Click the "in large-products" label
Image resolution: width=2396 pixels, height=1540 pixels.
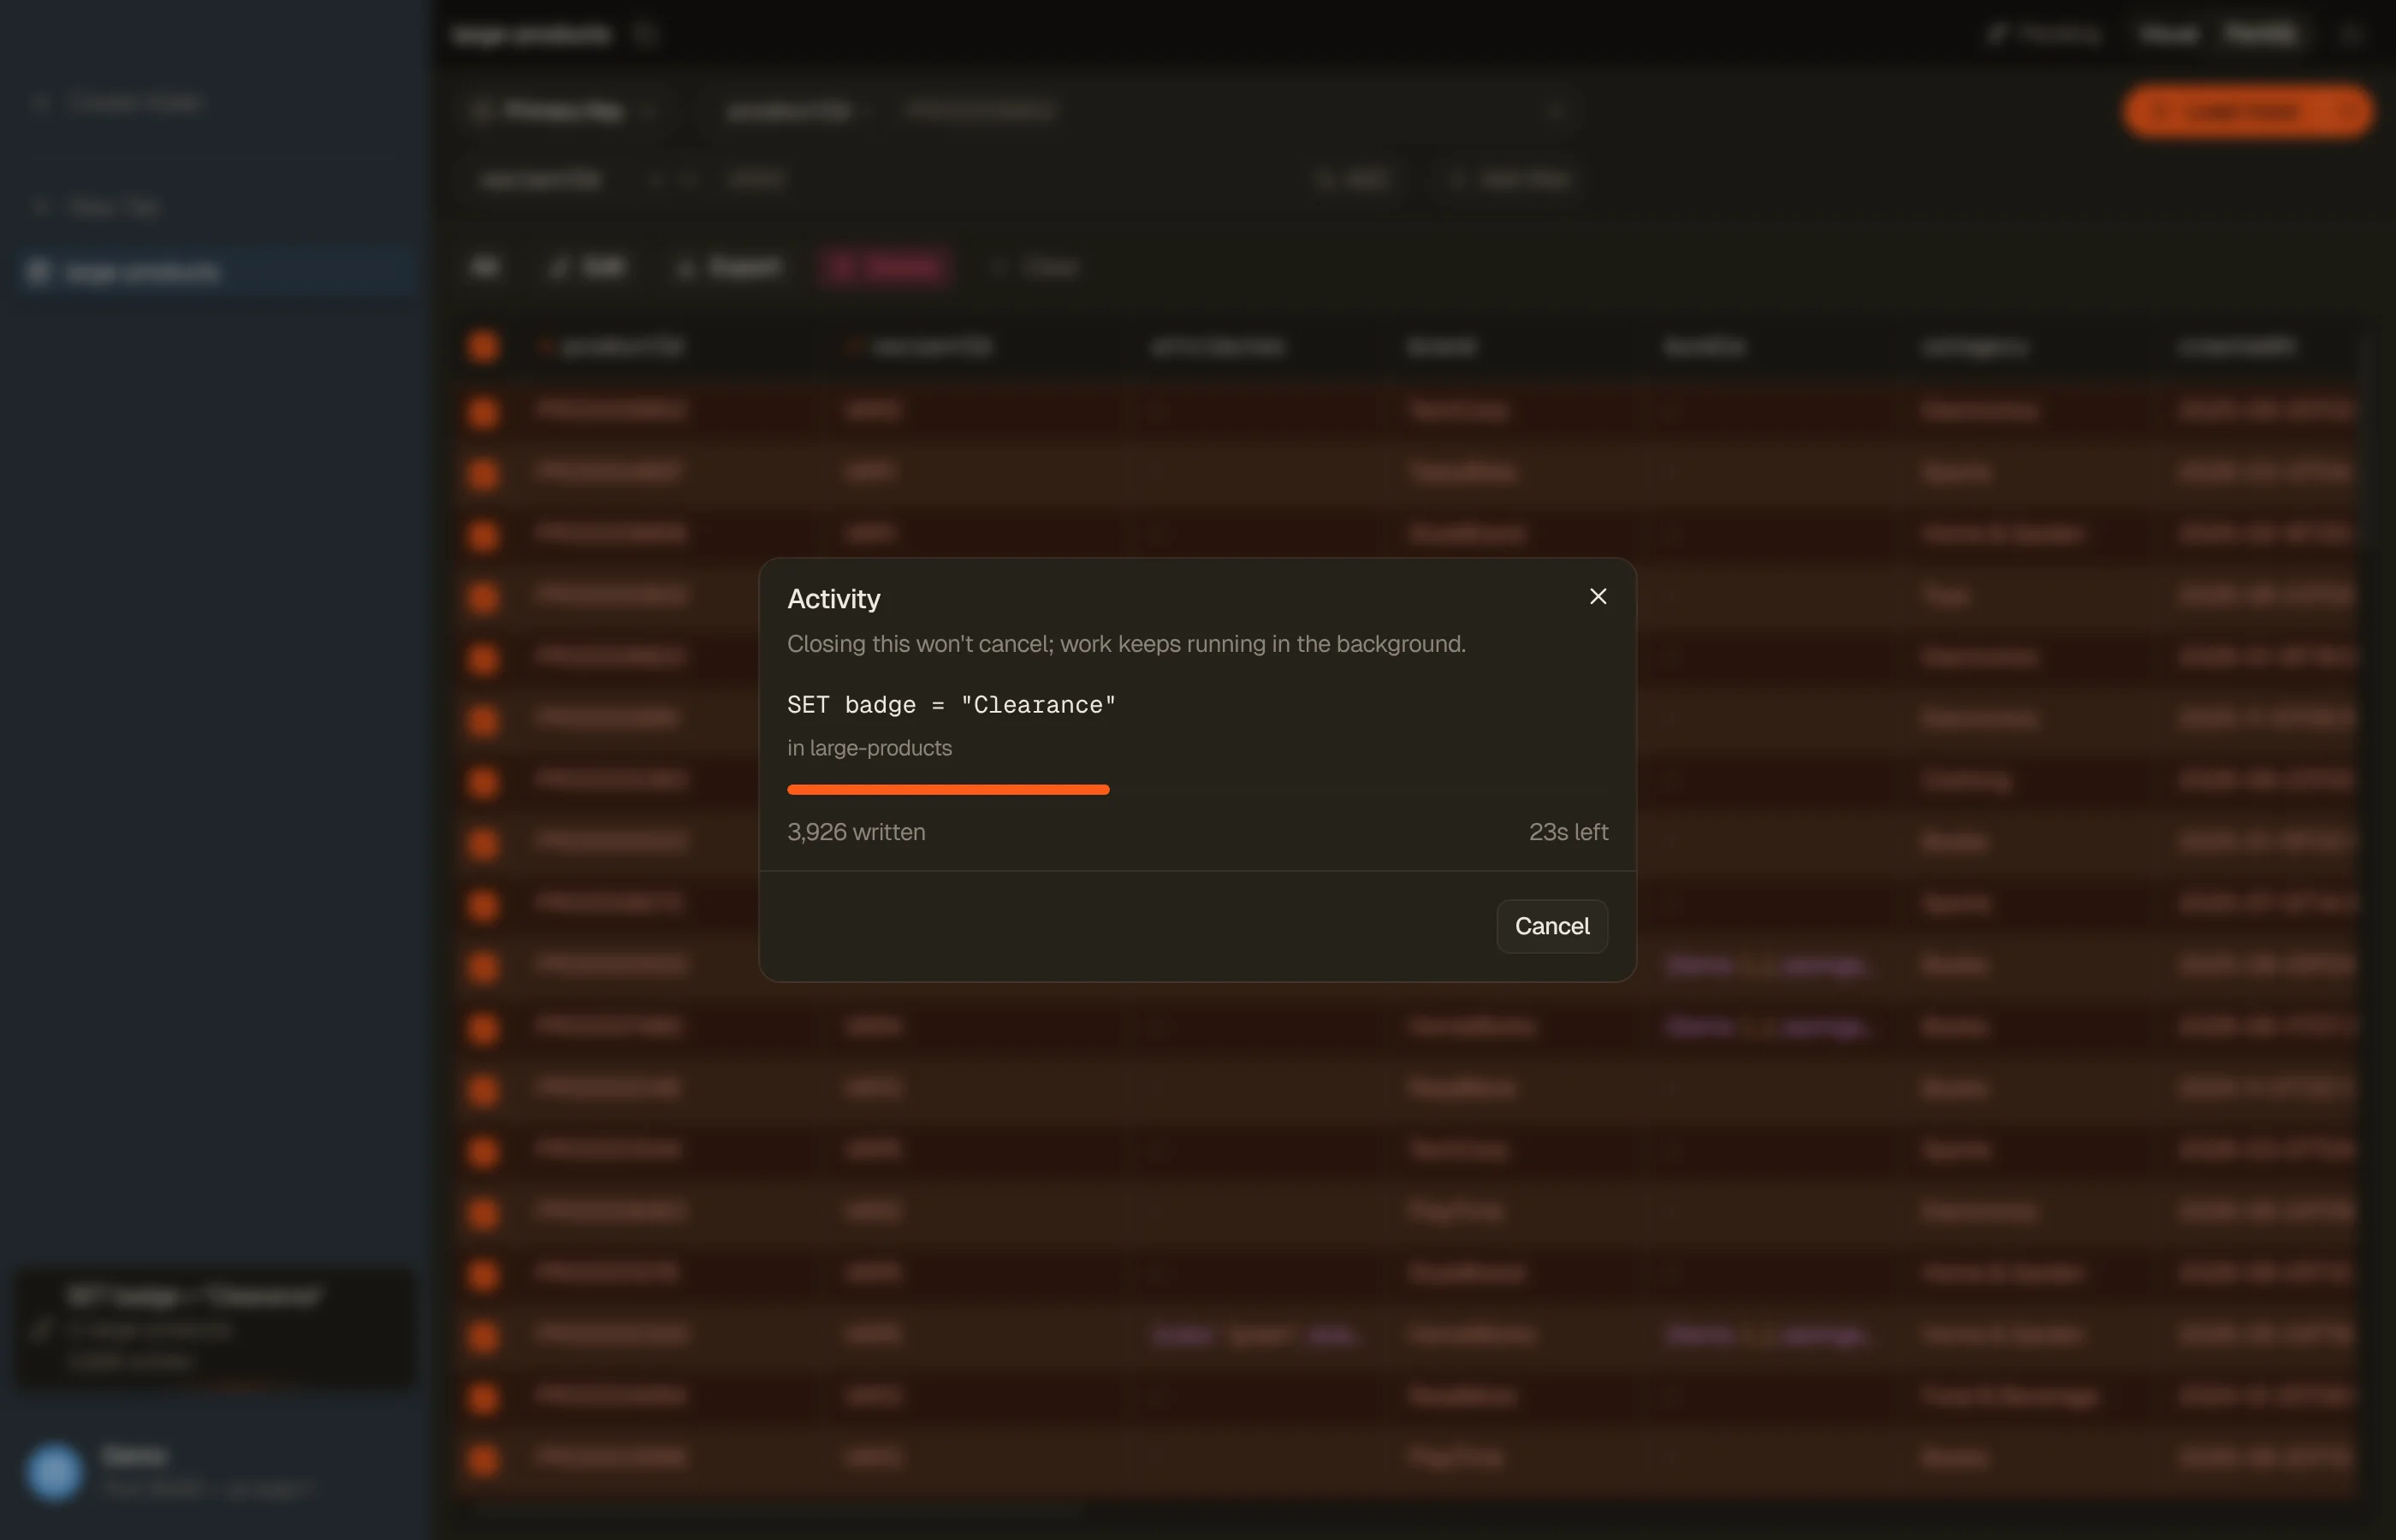pos(869,748)
